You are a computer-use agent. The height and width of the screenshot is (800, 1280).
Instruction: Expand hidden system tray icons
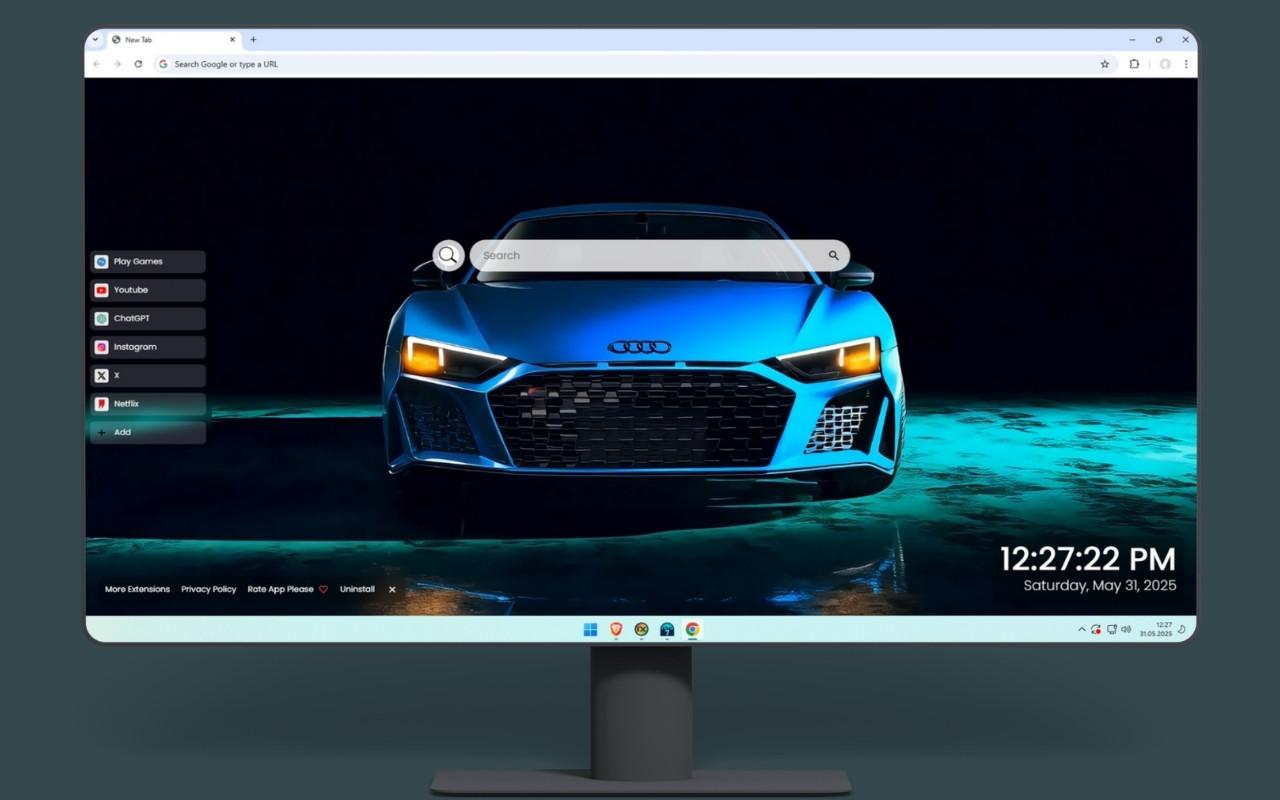click(1081, 630)
